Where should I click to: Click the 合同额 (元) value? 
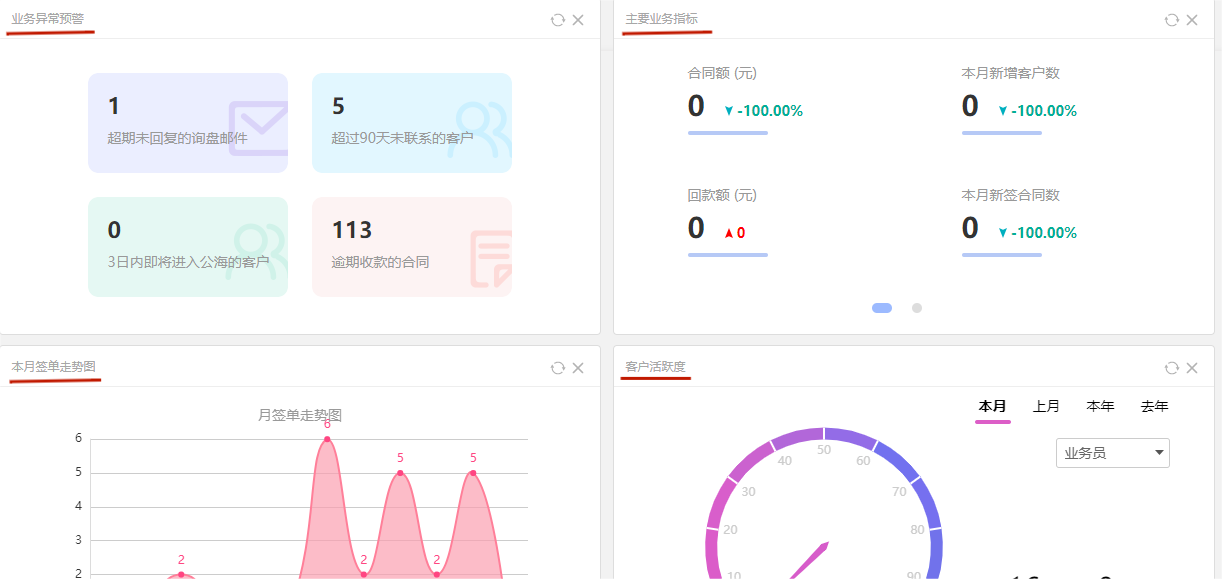(696, 106)
